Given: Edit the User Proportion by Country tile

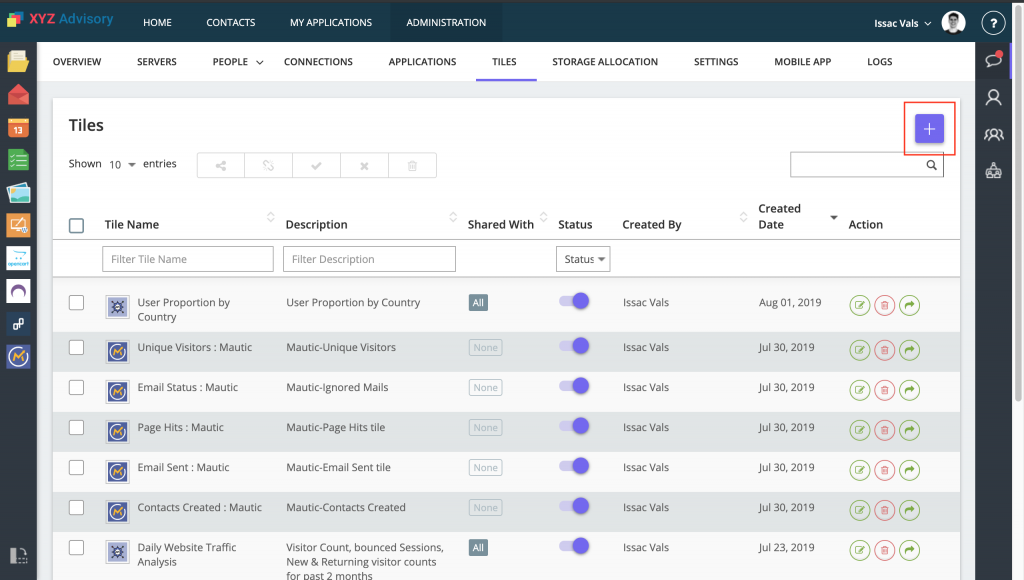Looking at the screenshot, I should point(859,305).
